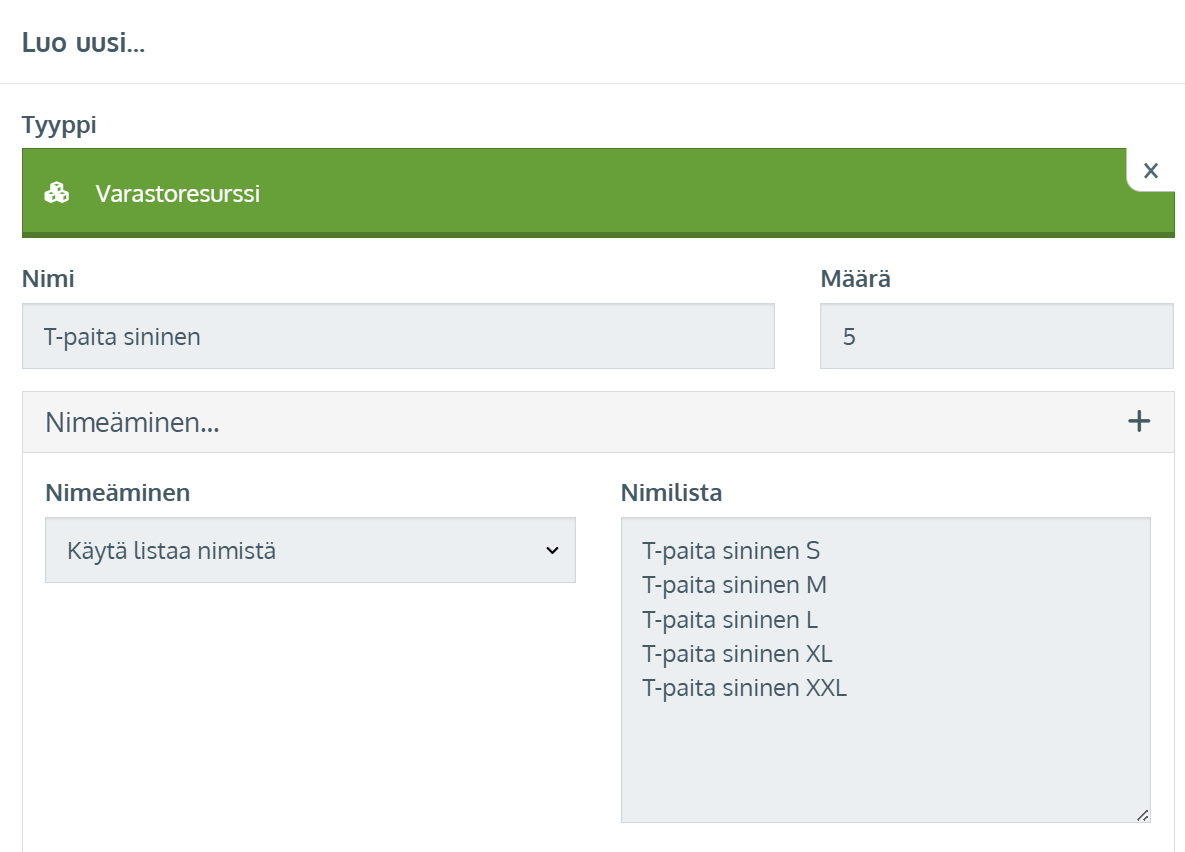Place cursor on "T-paita sininen XXL" line
1185x852 pixels.
744,688
